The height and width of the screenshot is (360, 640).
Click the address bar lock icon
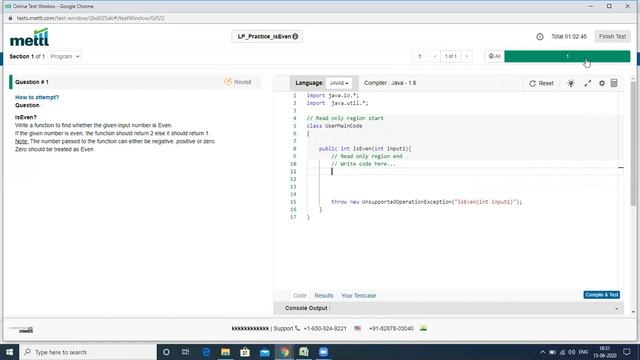pos(10,18)
